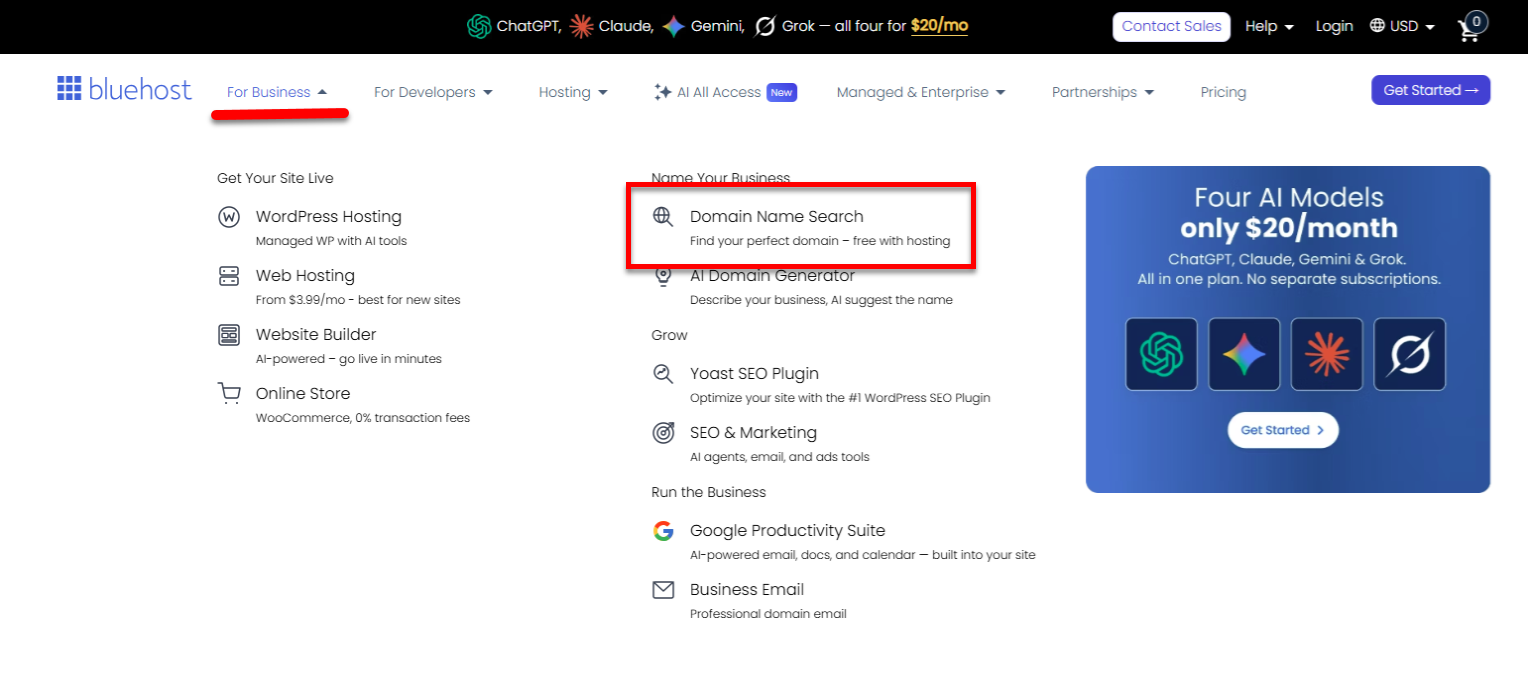Click 'From $3.99/mo - best for new sites' text
This screenshot has width=1528, height=679.
(358, 299)
